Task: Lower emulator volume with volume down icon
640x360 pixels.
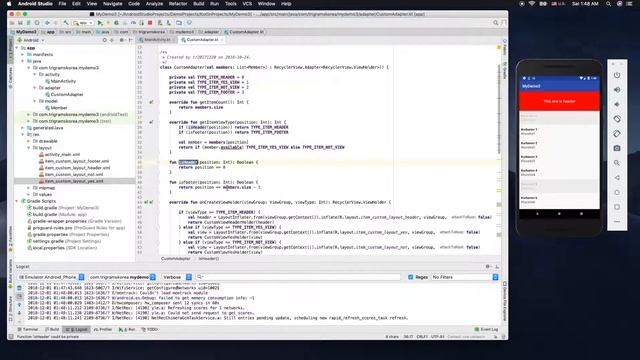Action: [x=617, y=104]
